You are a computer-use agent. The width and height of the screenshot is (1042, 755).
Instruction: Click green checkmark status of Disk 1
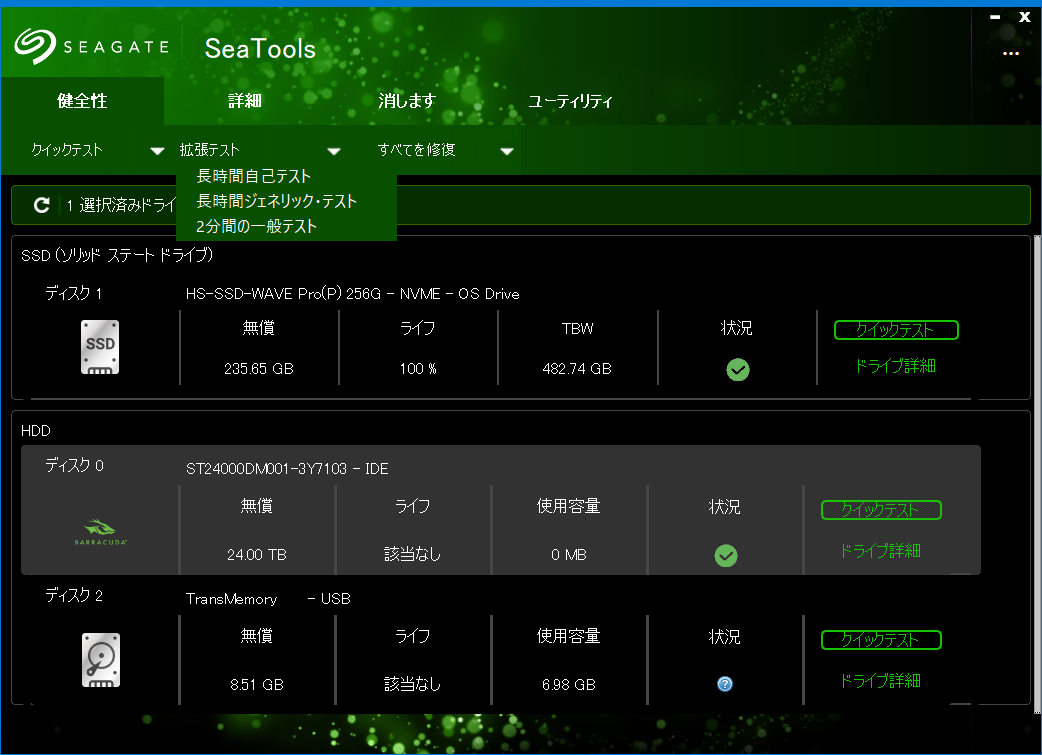(738, 370)
